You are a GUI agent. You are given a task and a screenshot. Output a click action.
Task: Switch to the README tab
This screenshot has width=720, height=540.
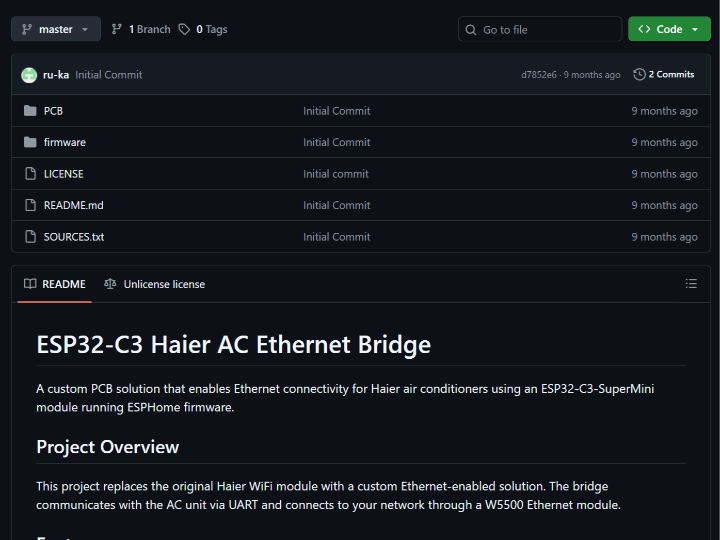(55, 284)
